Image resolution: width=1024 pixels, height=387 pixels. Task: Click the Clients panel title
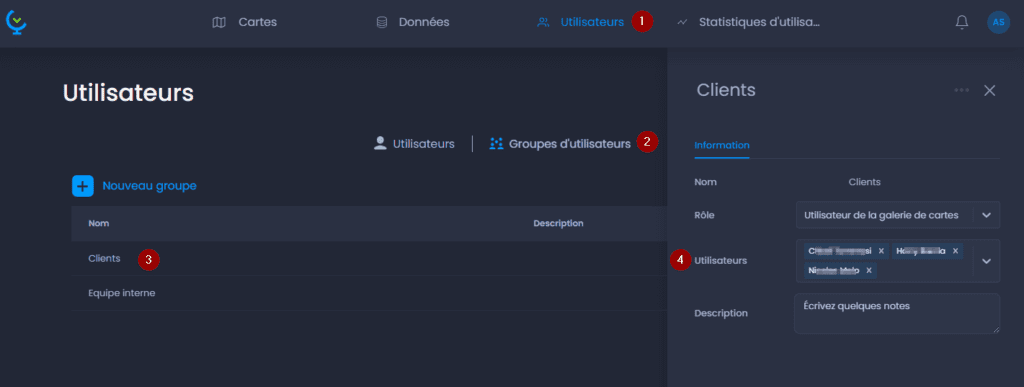[726, 90]
